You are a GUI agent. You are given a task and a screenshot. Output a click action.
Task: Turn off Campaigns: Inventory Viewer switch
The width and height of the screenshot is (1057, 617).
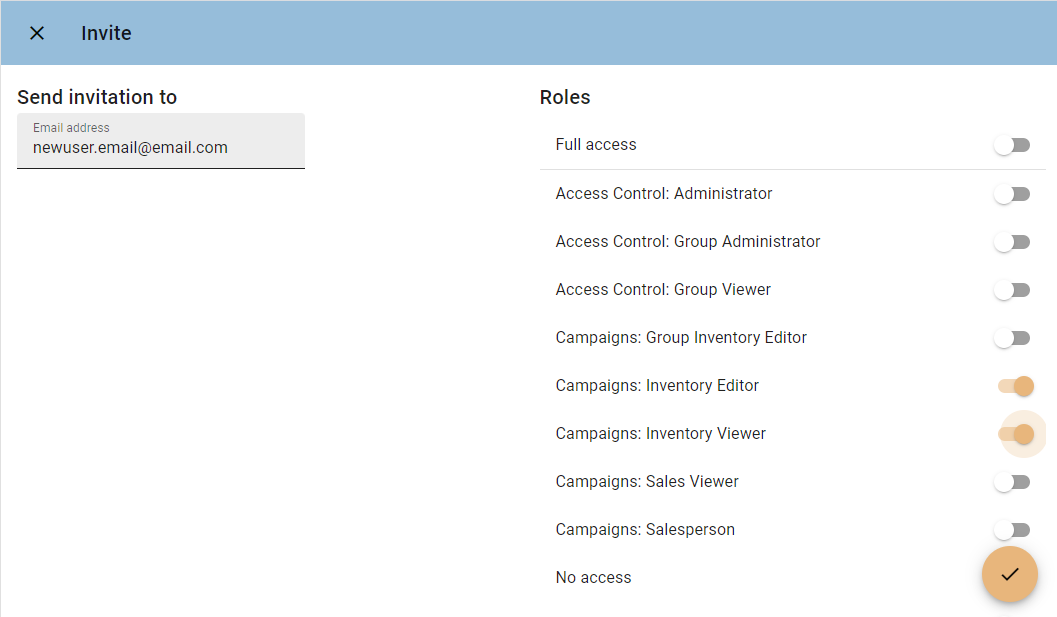click(1016, 434)
